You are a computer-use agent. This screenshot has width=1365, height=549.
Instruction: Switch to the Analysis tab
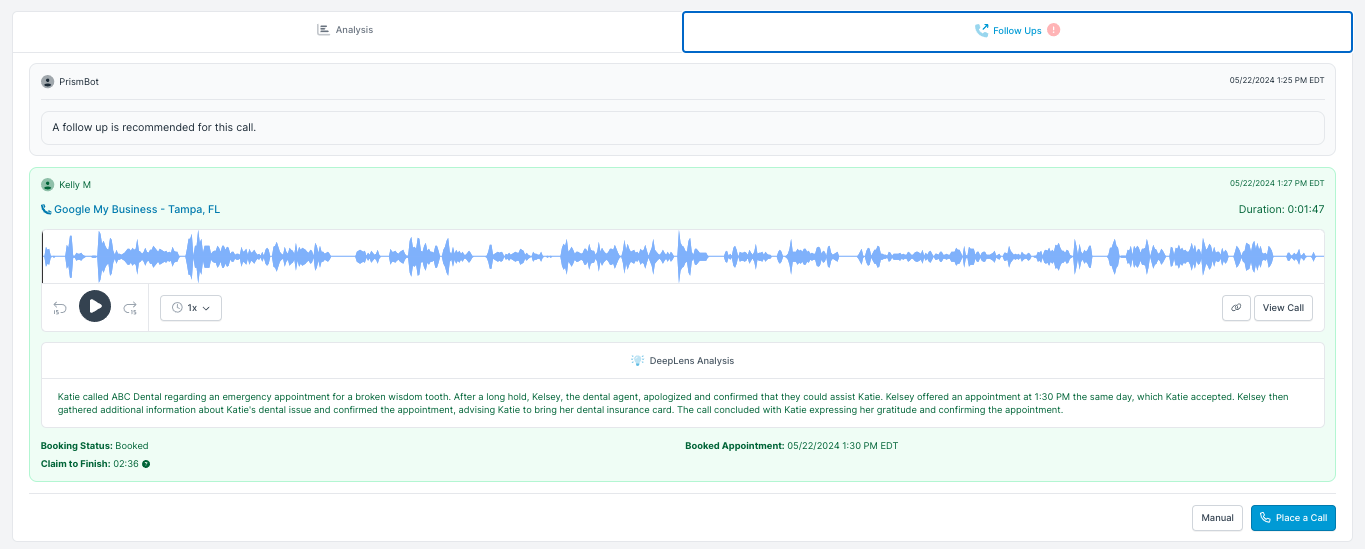tap(346, 31)
